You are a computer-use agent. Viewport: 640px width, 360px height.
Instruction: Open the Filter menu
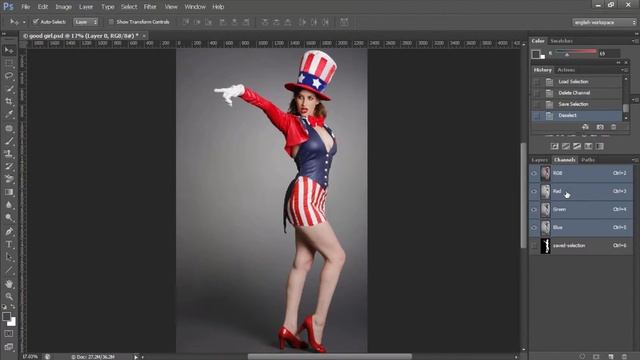coord(150,7)
